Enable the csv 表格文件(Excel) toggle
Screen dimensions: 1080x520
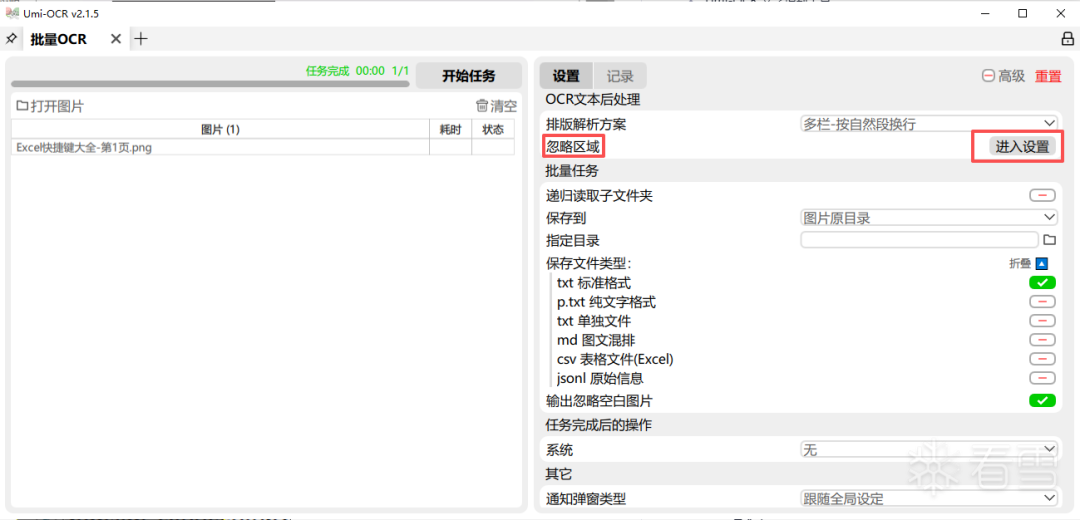[1042, 359]
